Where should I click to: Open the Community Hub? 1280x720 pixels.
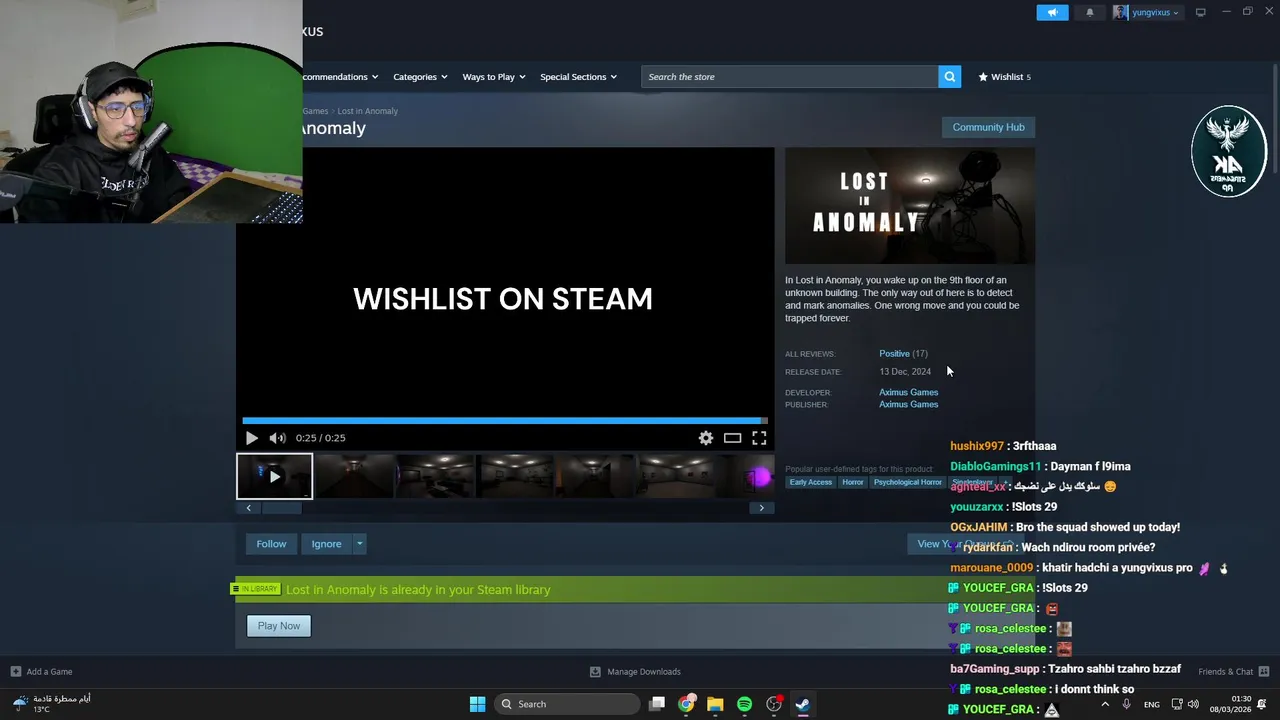coord(988,127)
